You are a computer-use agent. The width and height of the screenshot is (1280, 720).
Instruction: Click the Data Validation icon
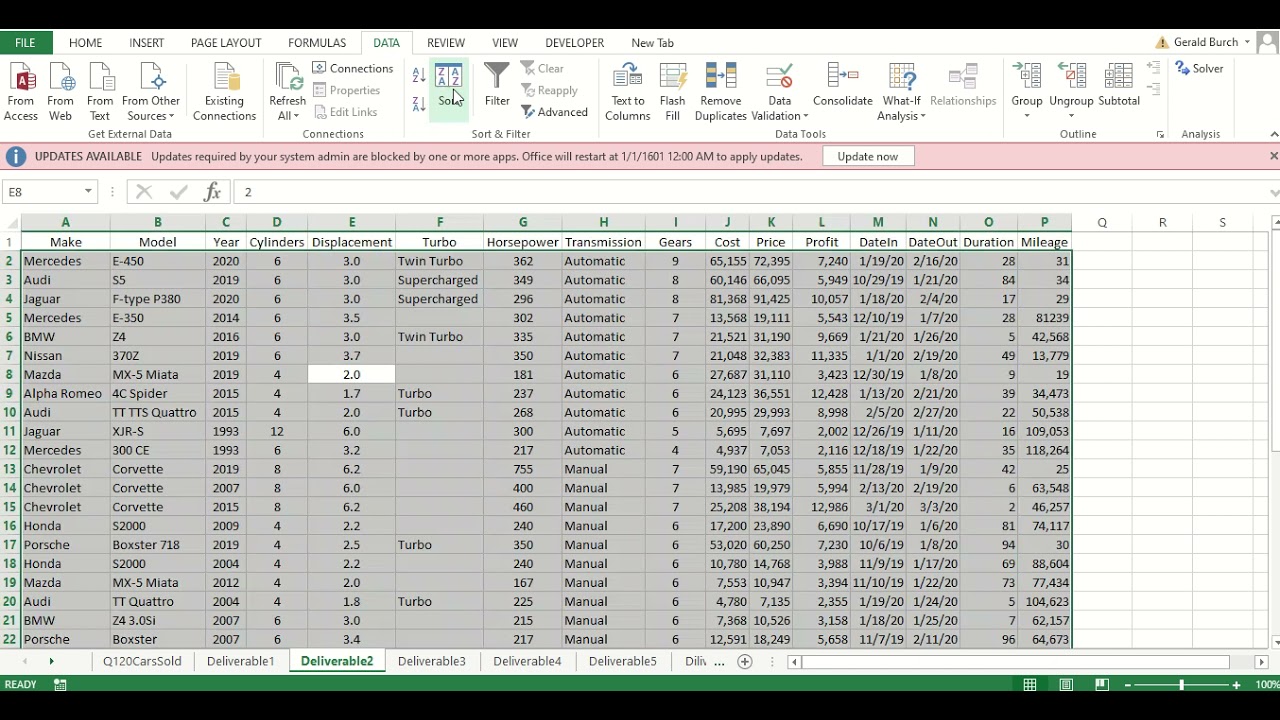[x=779, y=78]
